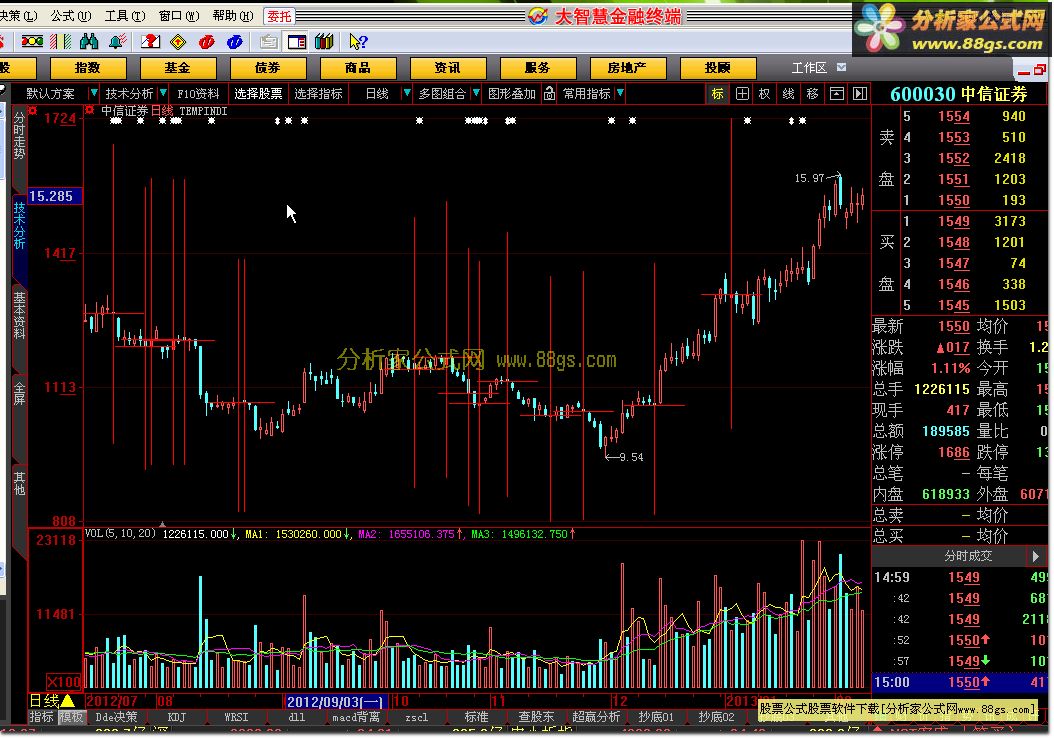1054x738 pixels.
Task: Click the alarm bell alert icon
Action: click(118, 42)
